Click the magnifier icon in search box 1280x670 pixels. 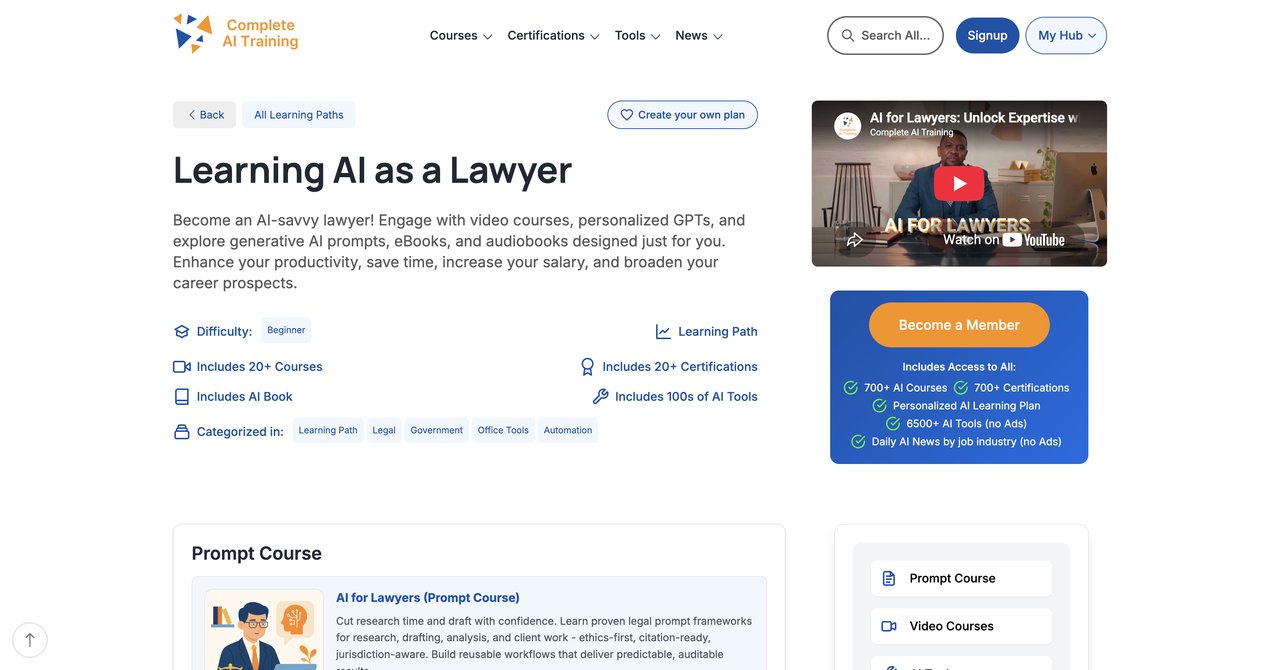pos(848,35)
